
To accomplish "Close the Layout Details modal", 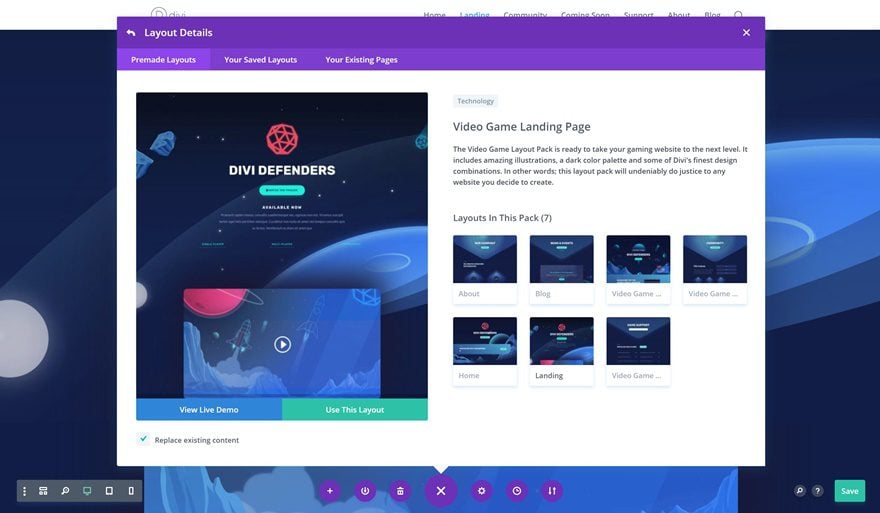I will [x=746, y=33].
